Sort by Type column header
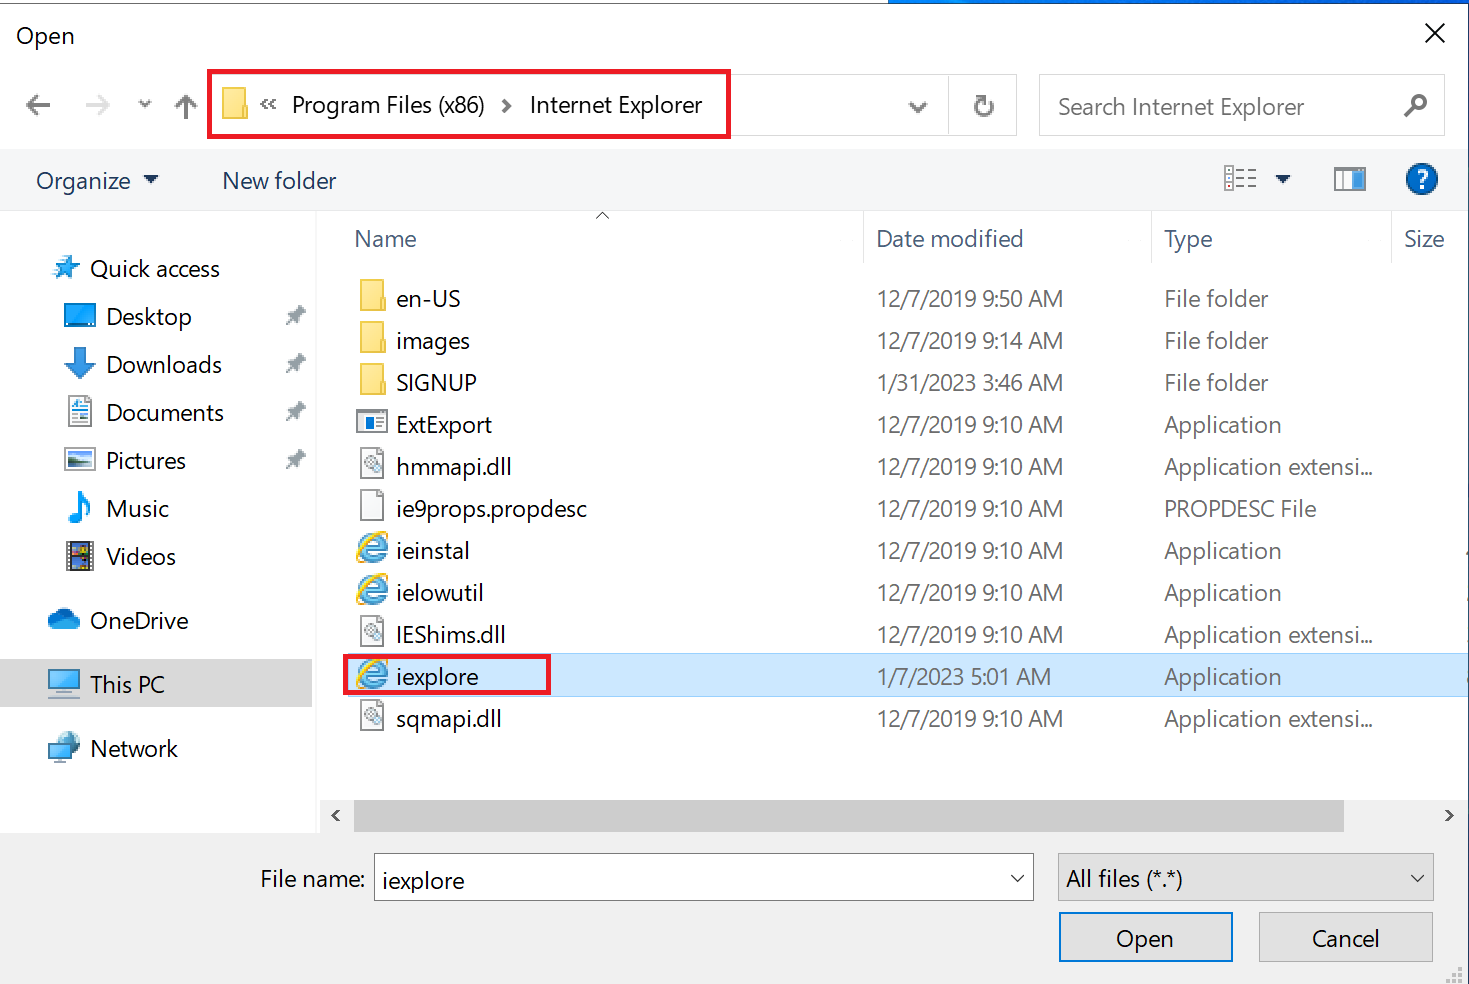This screenshot has height=984, width=1469. click(1188, 239)
